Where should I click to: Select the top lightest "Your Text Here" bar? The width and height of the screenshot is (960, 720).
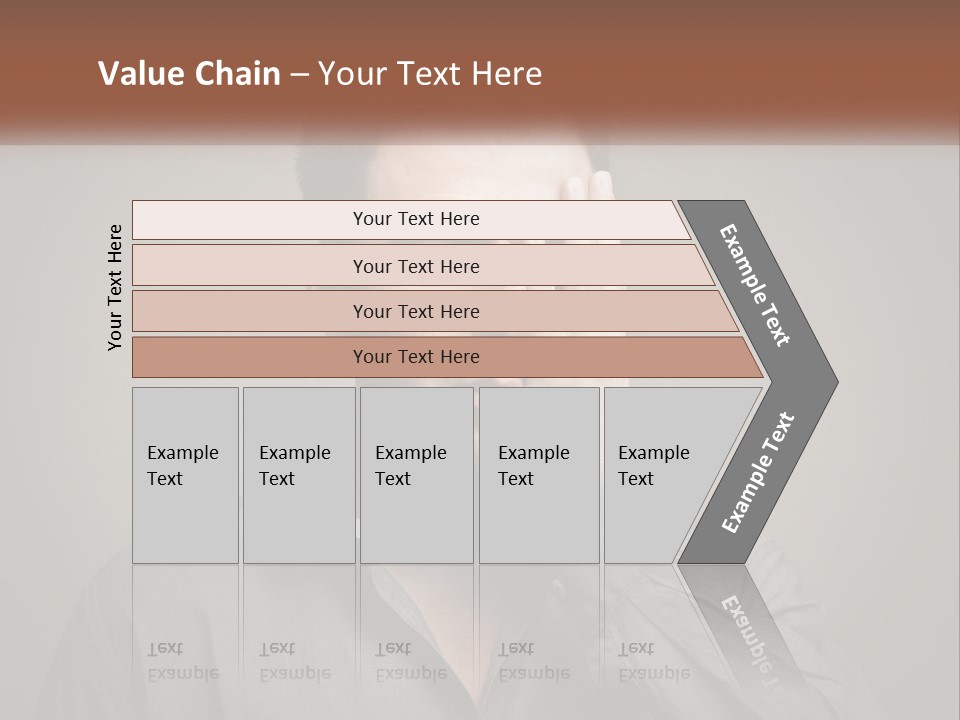[415, 219]
